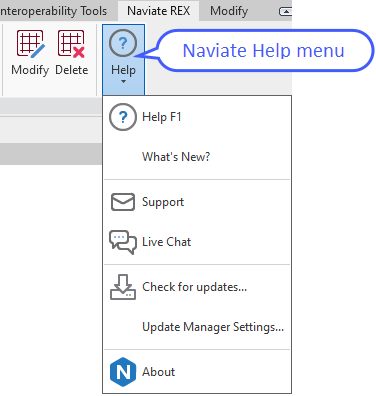
Task: Click the Naviate N logo icon
Action: pos(123,372)
